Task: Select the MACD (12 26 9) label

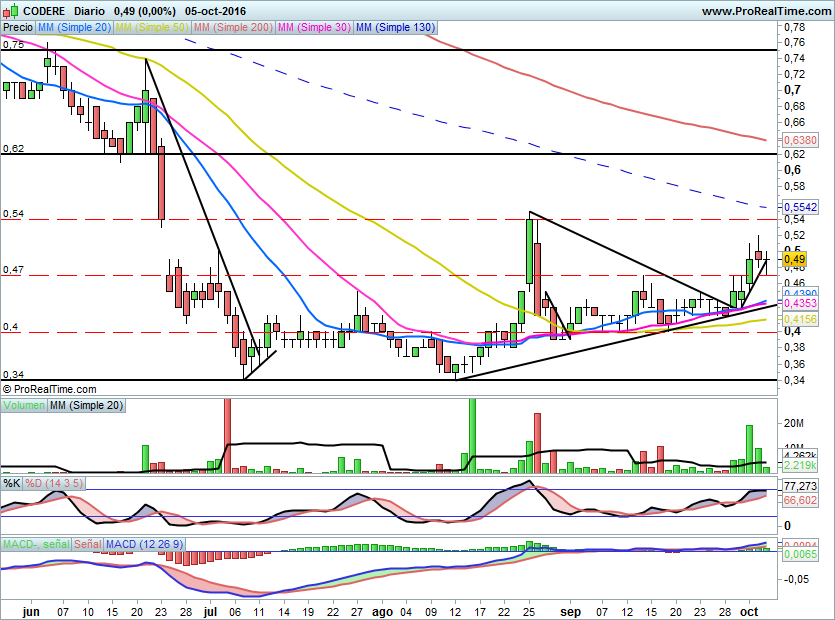Action: click(x=143, y=543)
